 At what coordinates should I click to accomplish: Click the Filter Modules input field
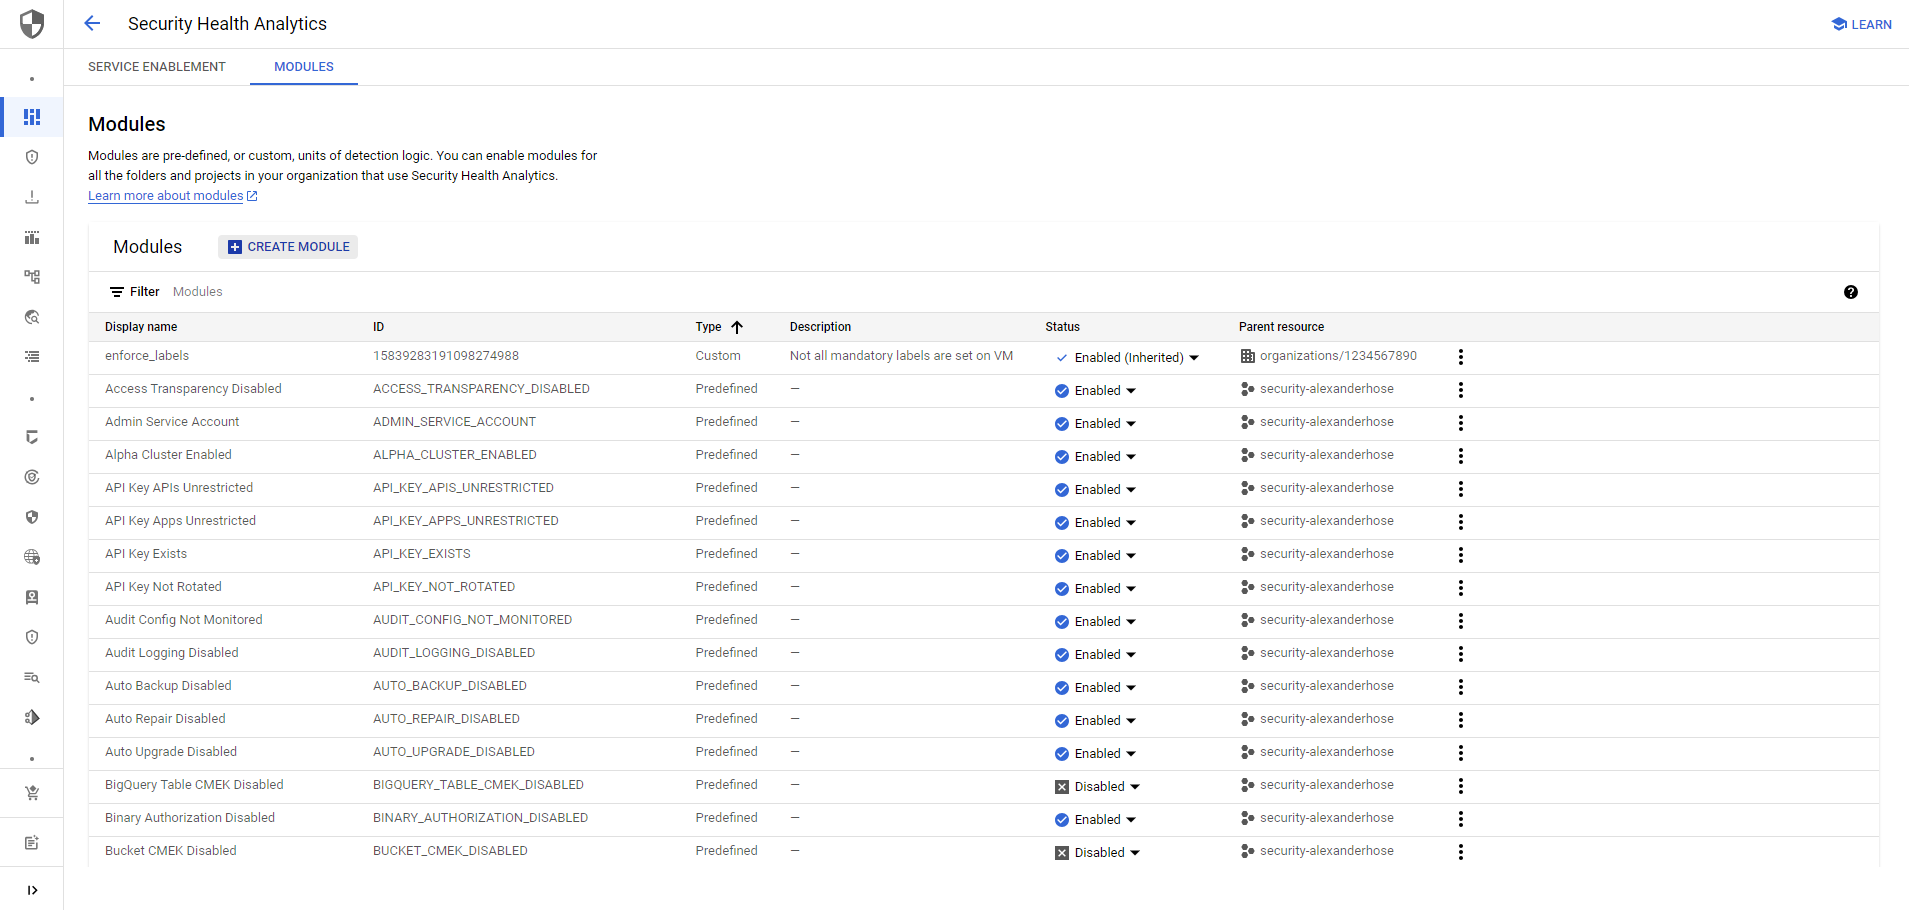pyautogui.click(x=198, y=291)
